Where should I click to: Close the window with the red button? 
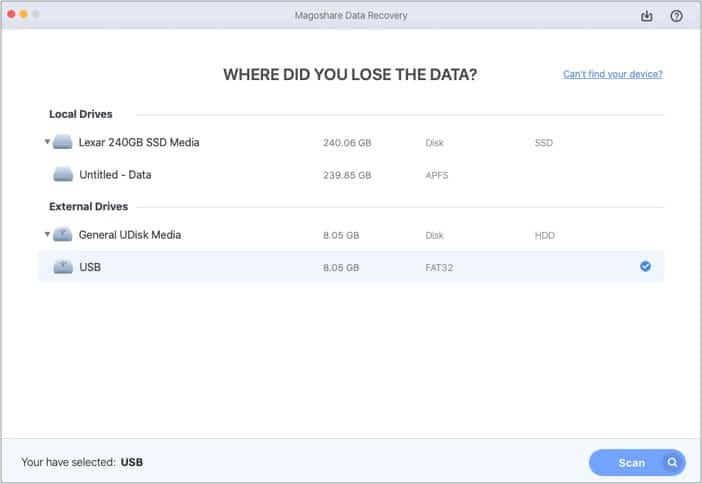[x=11, y=14]
